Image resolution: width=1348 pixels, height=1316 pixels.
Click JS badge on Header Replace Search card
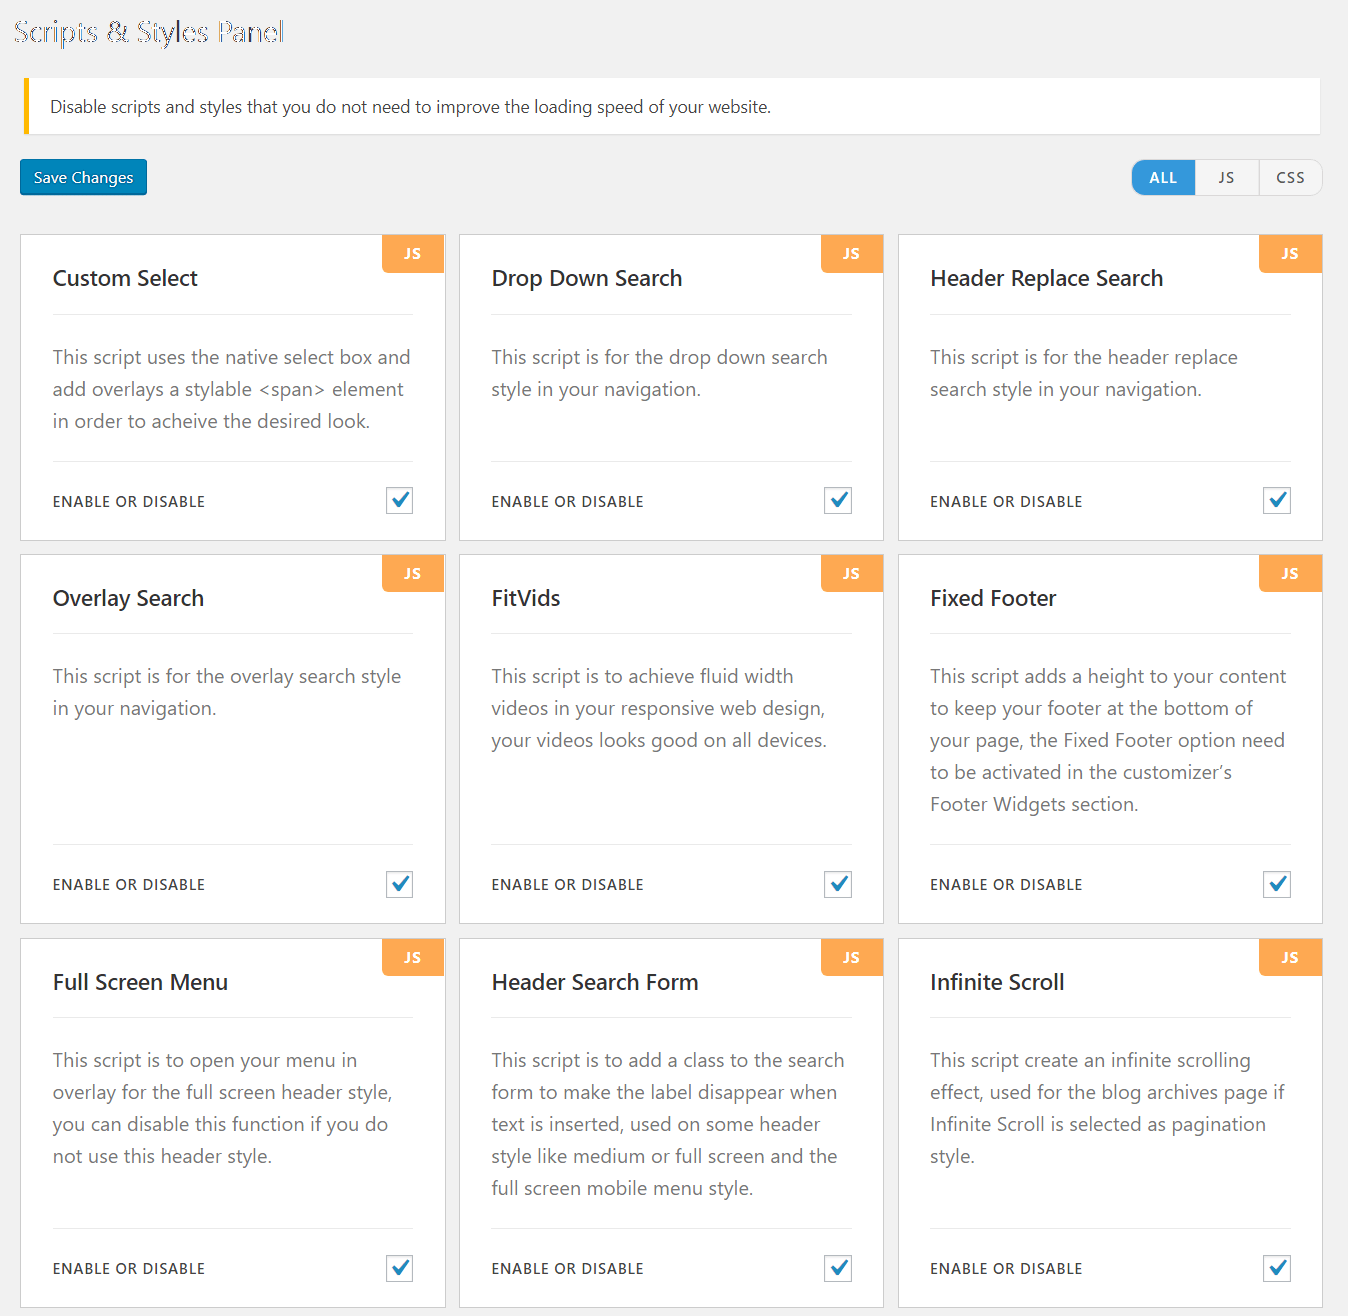1290,254
